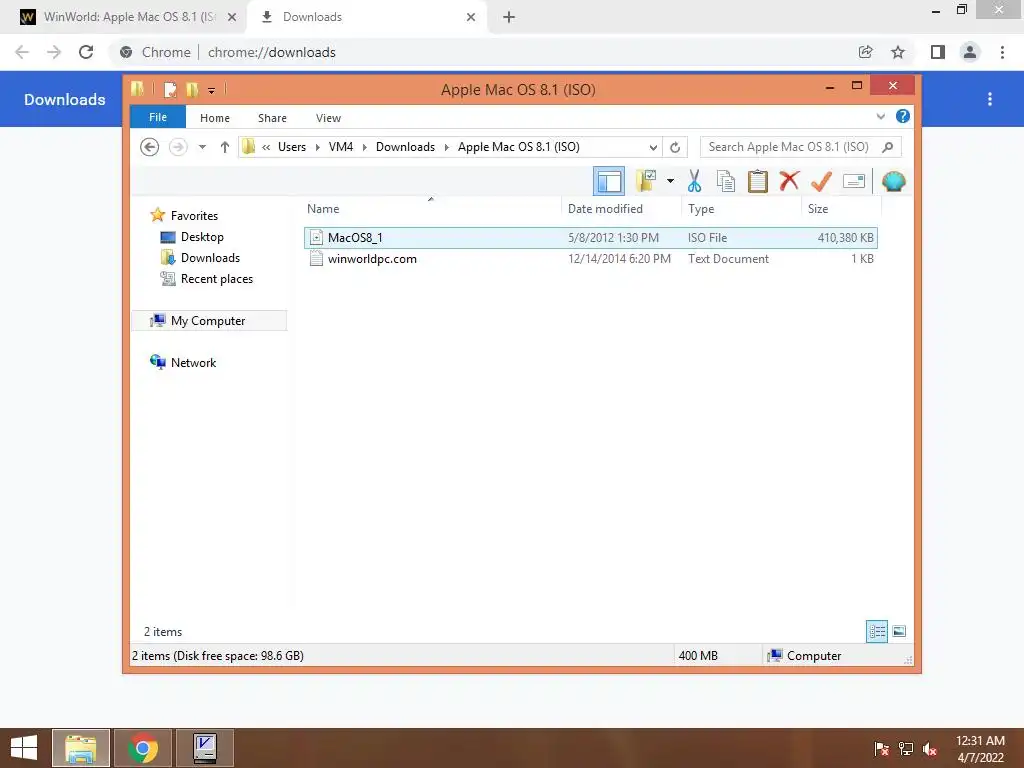Click the envelope E-mail toolbar icon
The width and height of the screenshot is (1024, 768).
pos(854,181)
